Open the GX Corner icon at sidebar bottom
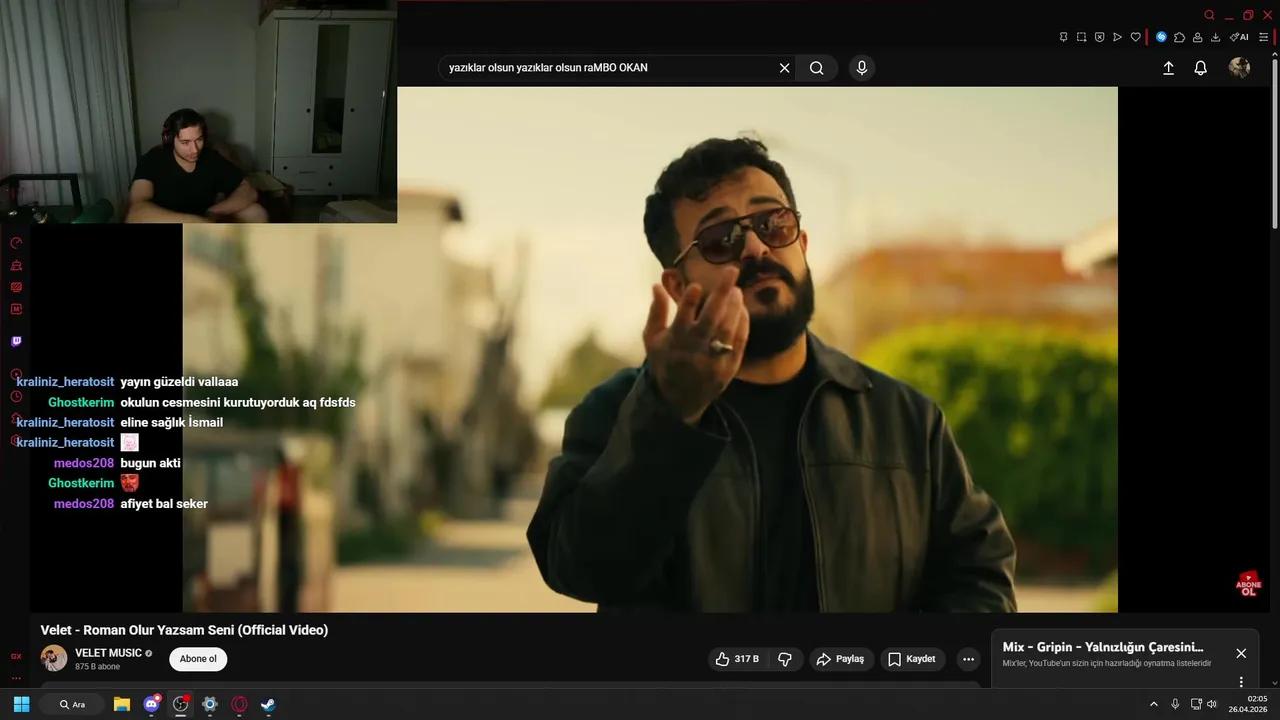The image size is (1280, 720). tap(16, 656)
